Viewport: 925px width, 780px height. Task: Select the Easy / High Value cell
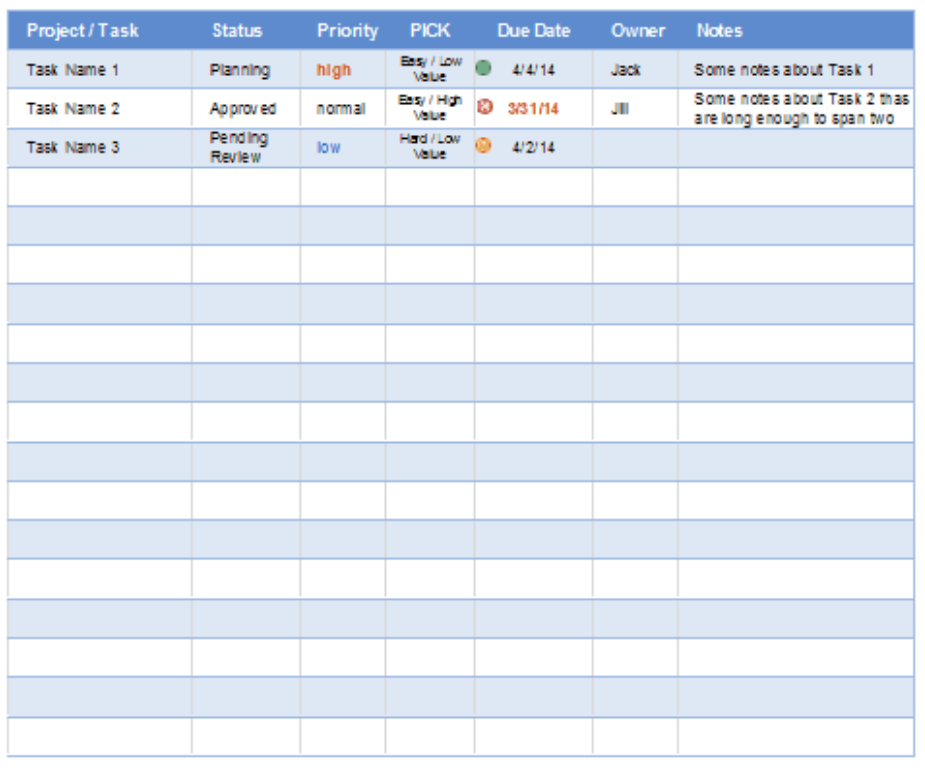[x=430, y=109]
